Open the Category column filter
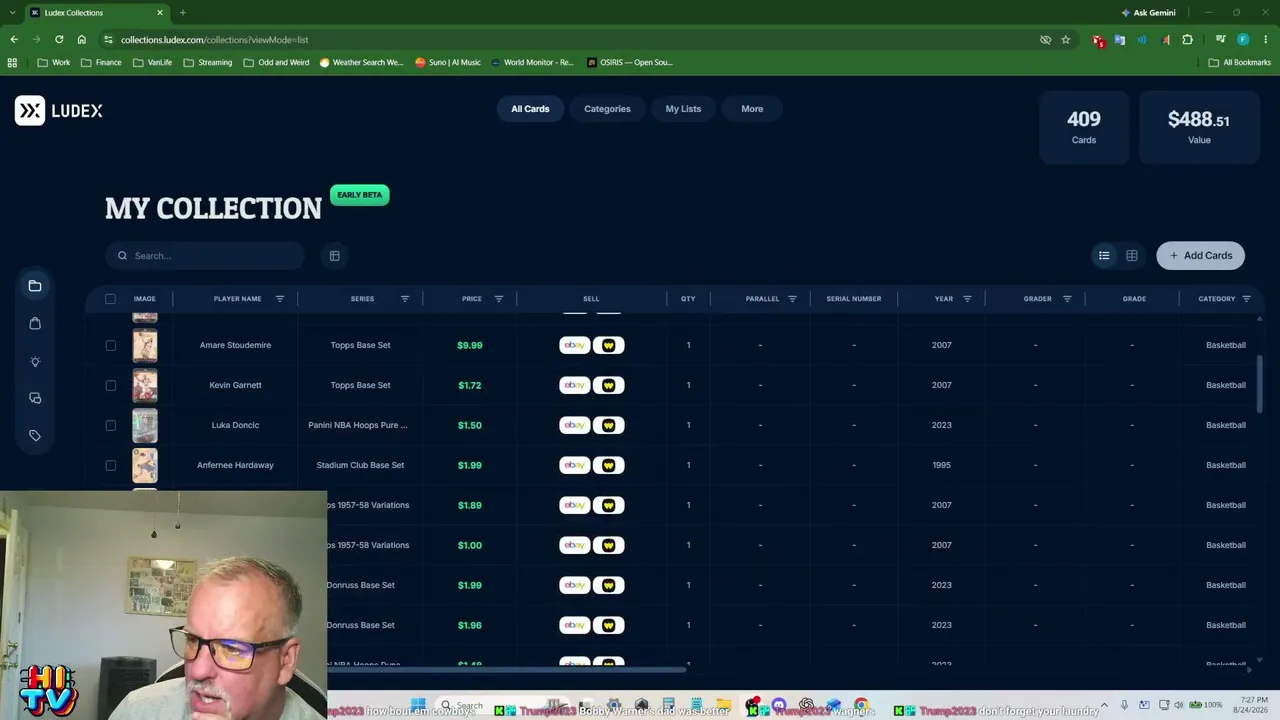Screen dimensions: 1280x720 click(x=1246, y=299)
